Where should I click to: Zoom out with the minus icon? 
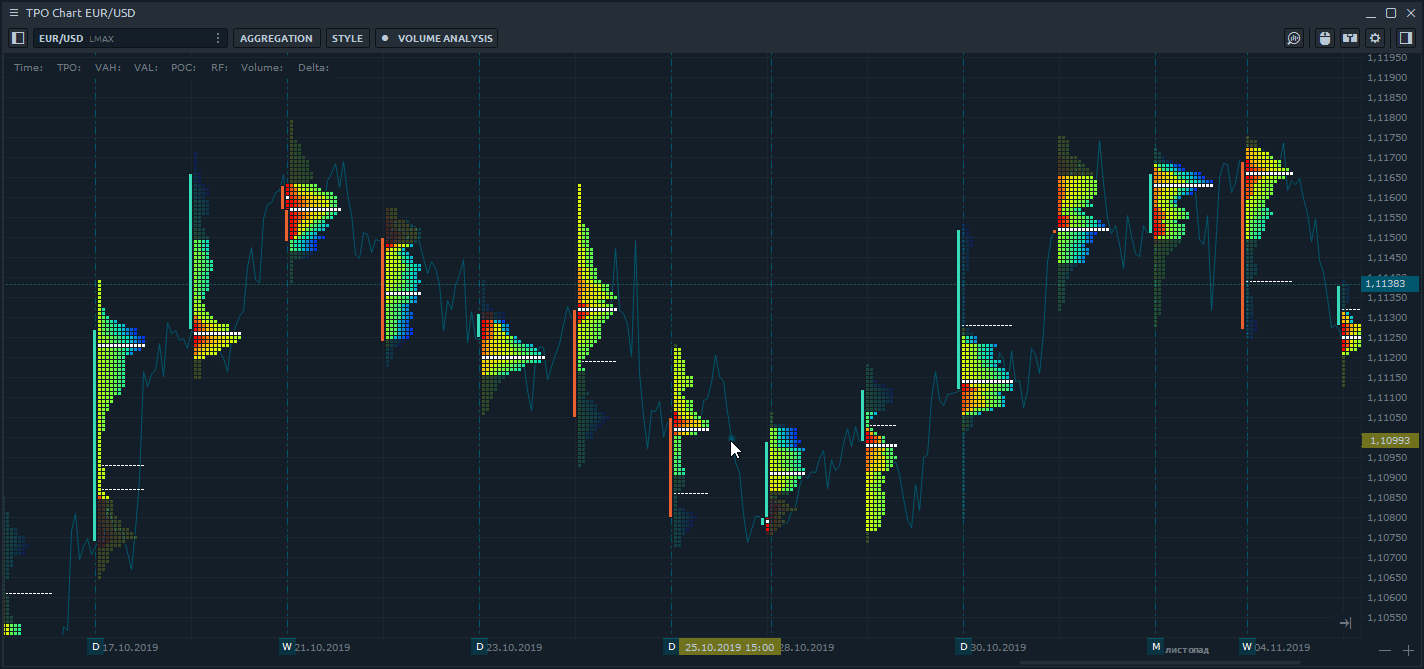[1385, 651]
